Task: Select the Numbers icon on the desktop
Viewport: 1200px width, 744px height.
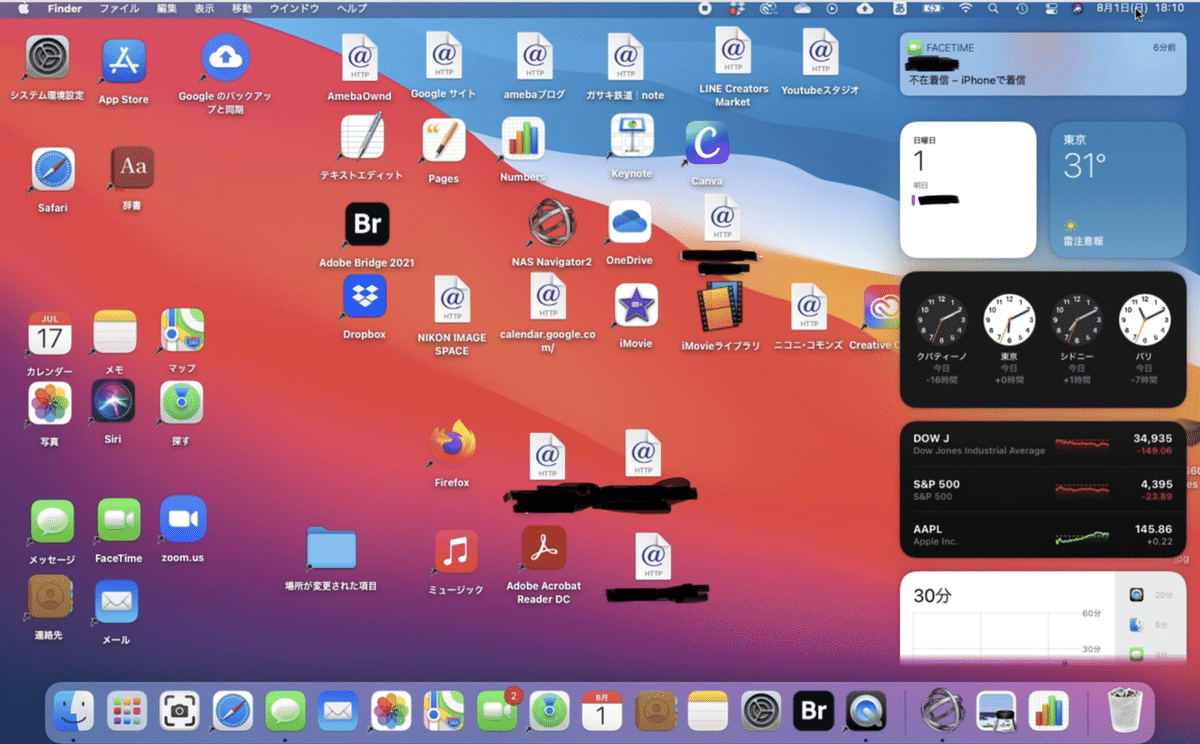Action: pos(523,140)
